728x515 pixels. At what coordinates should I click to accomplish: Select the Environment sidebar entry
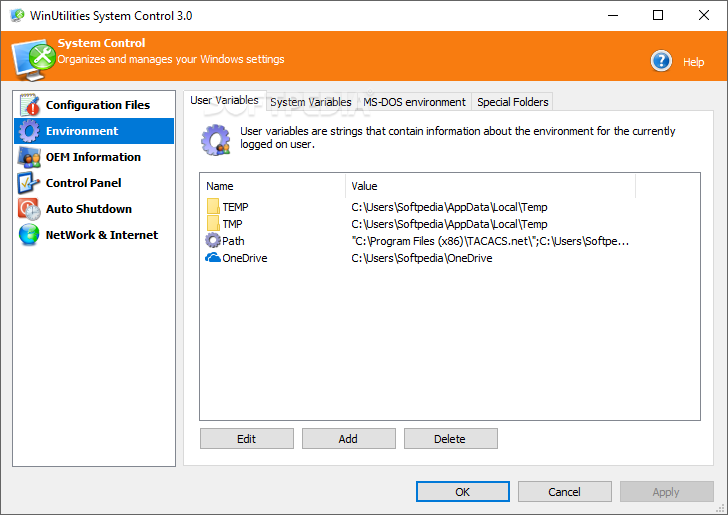click(x=94, y=131)
